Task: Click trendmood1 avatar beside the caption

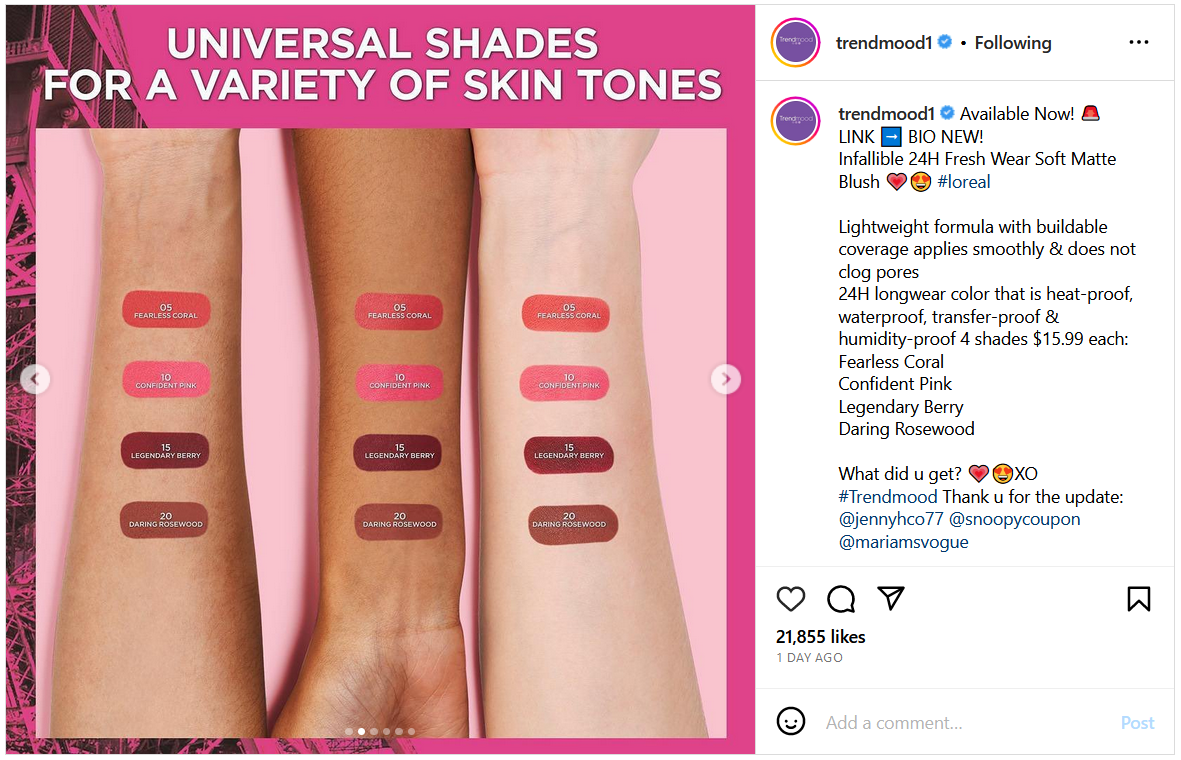Action: [795, 121]
